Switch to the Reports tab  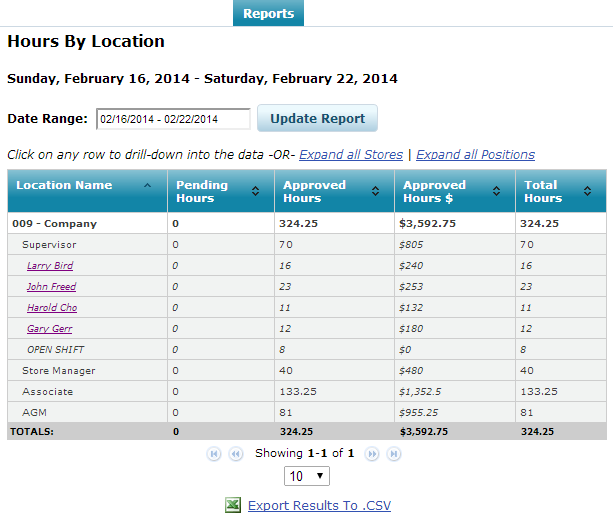(268, 14)
